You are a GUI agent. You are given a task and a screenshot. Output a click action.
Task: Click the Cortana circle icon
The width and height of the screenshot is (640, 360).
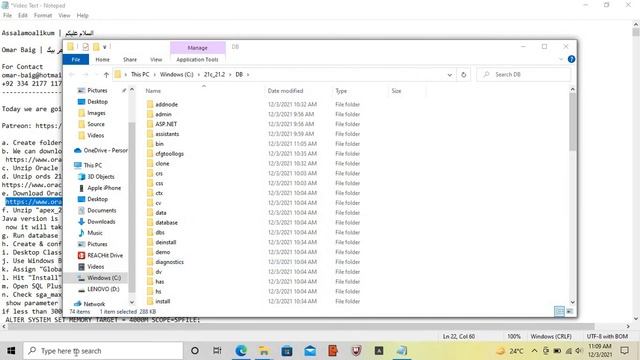pos(195,351)
